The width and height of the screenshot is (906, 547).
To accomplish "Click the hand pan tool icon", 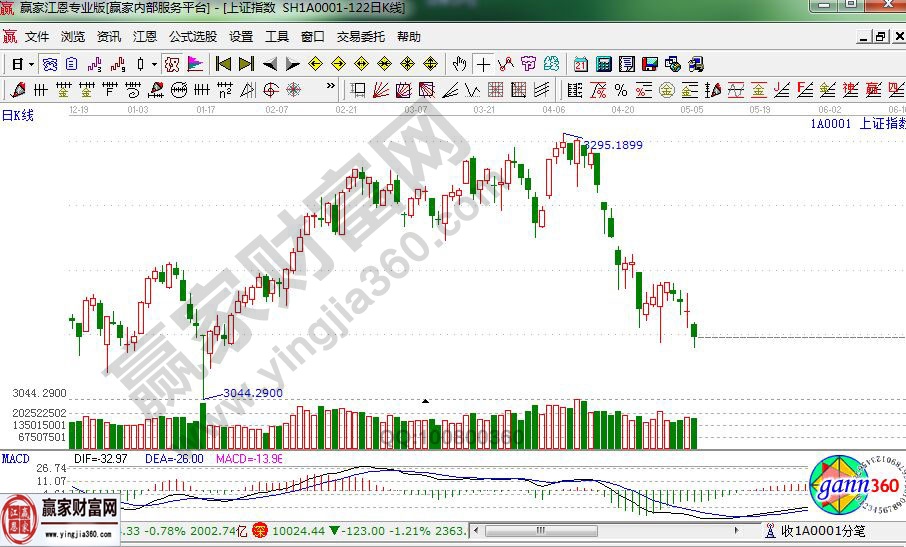I will tap(460, 64).
